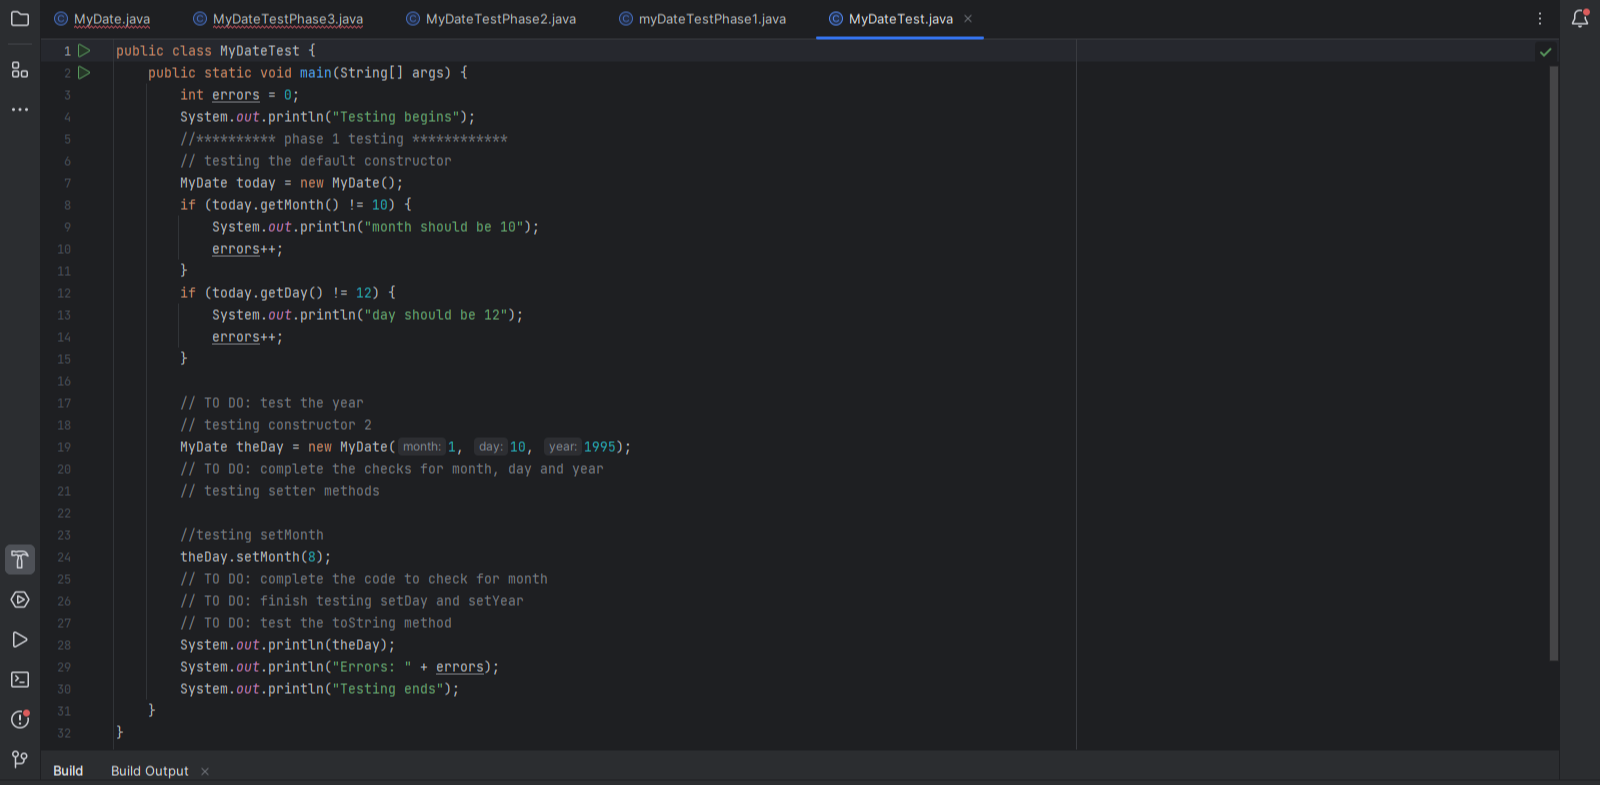Open the Problems tool window icon
The width and height of the screenshot is (1600, 785).
click(x=19, y=719)
